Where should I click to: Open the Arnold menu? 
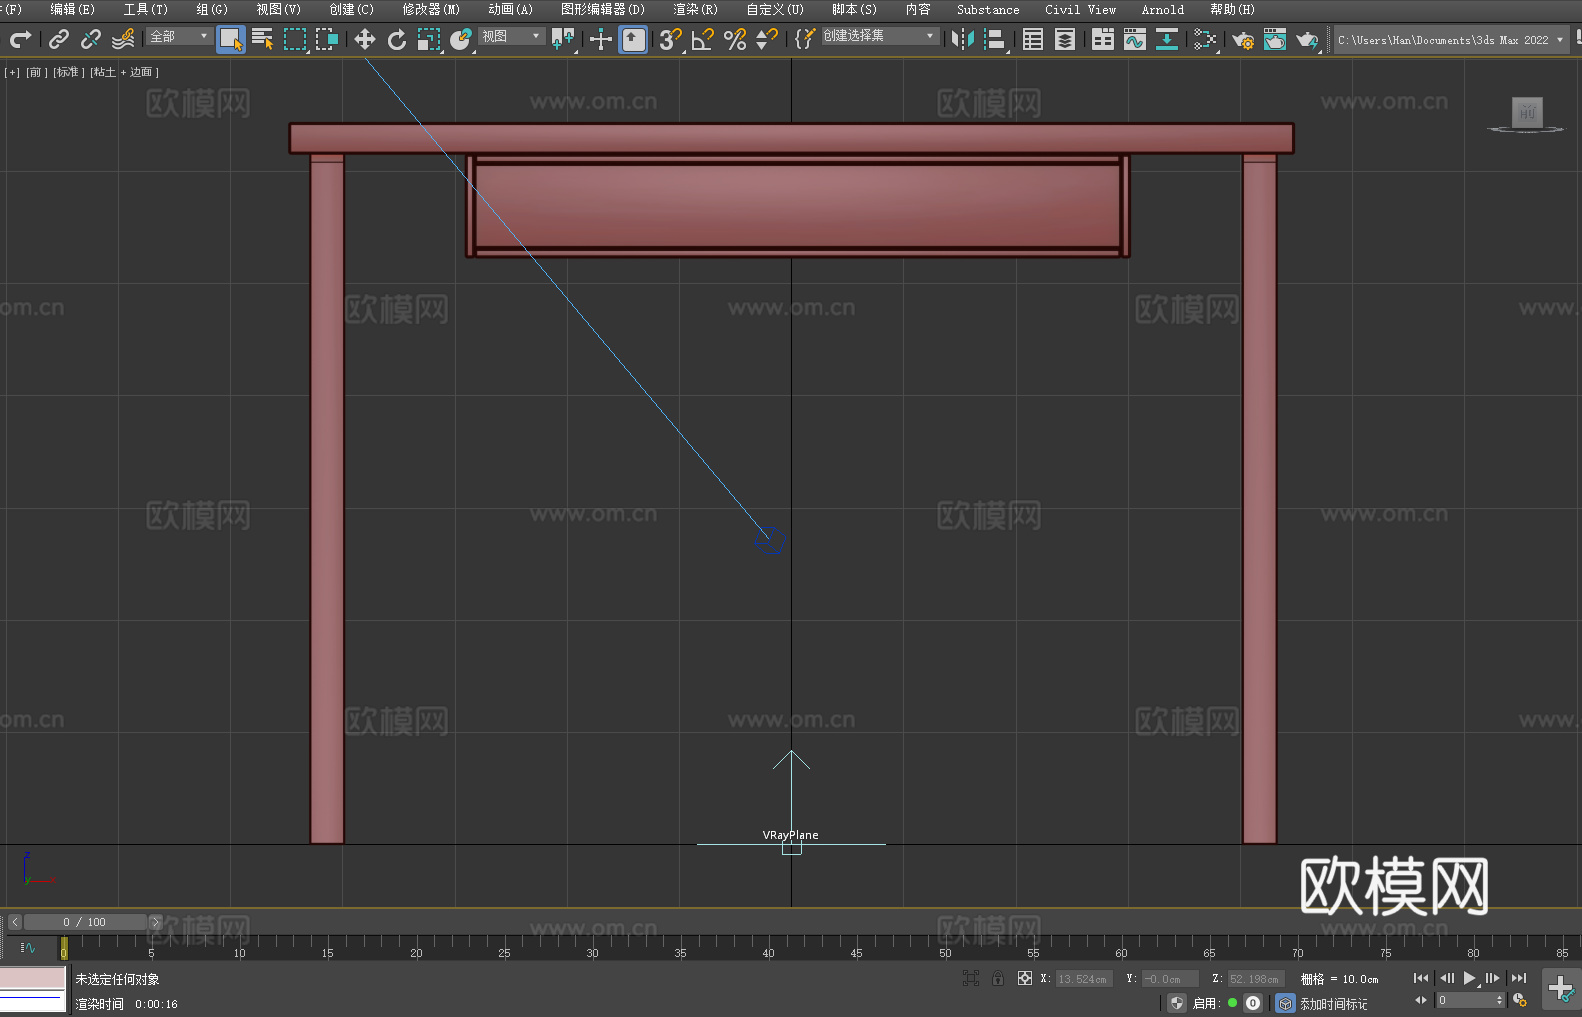(x=1163, y=9)
